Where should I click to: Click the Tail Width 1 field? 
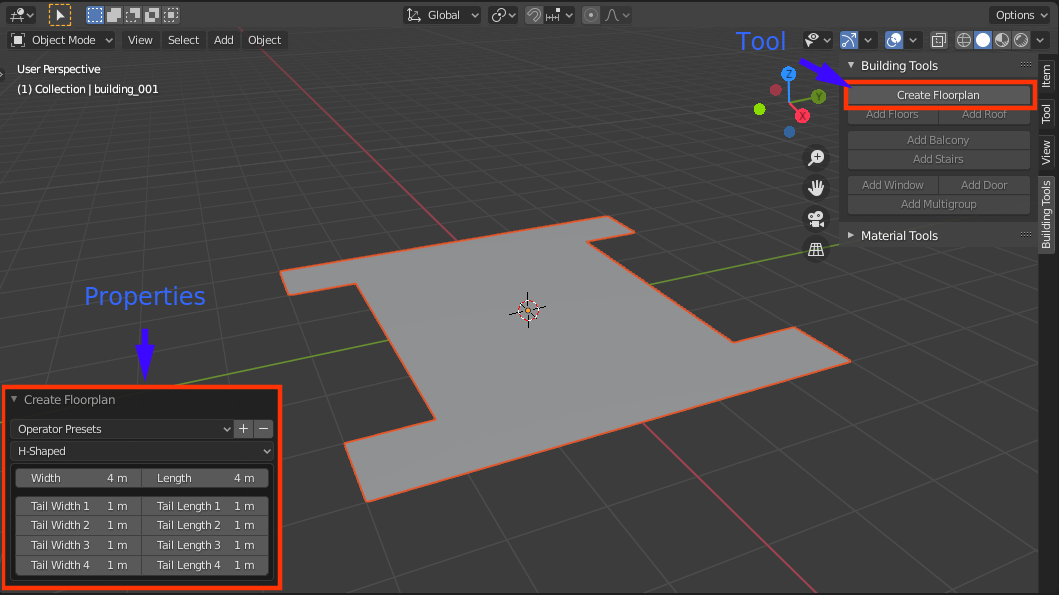pos(78,506)
